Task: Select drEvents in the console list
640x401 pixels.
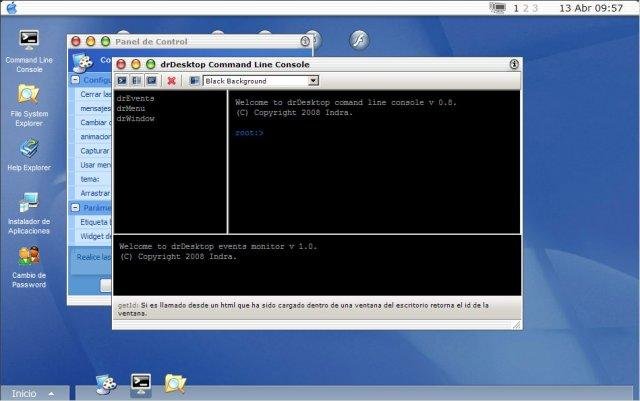Action: point(136,98)
